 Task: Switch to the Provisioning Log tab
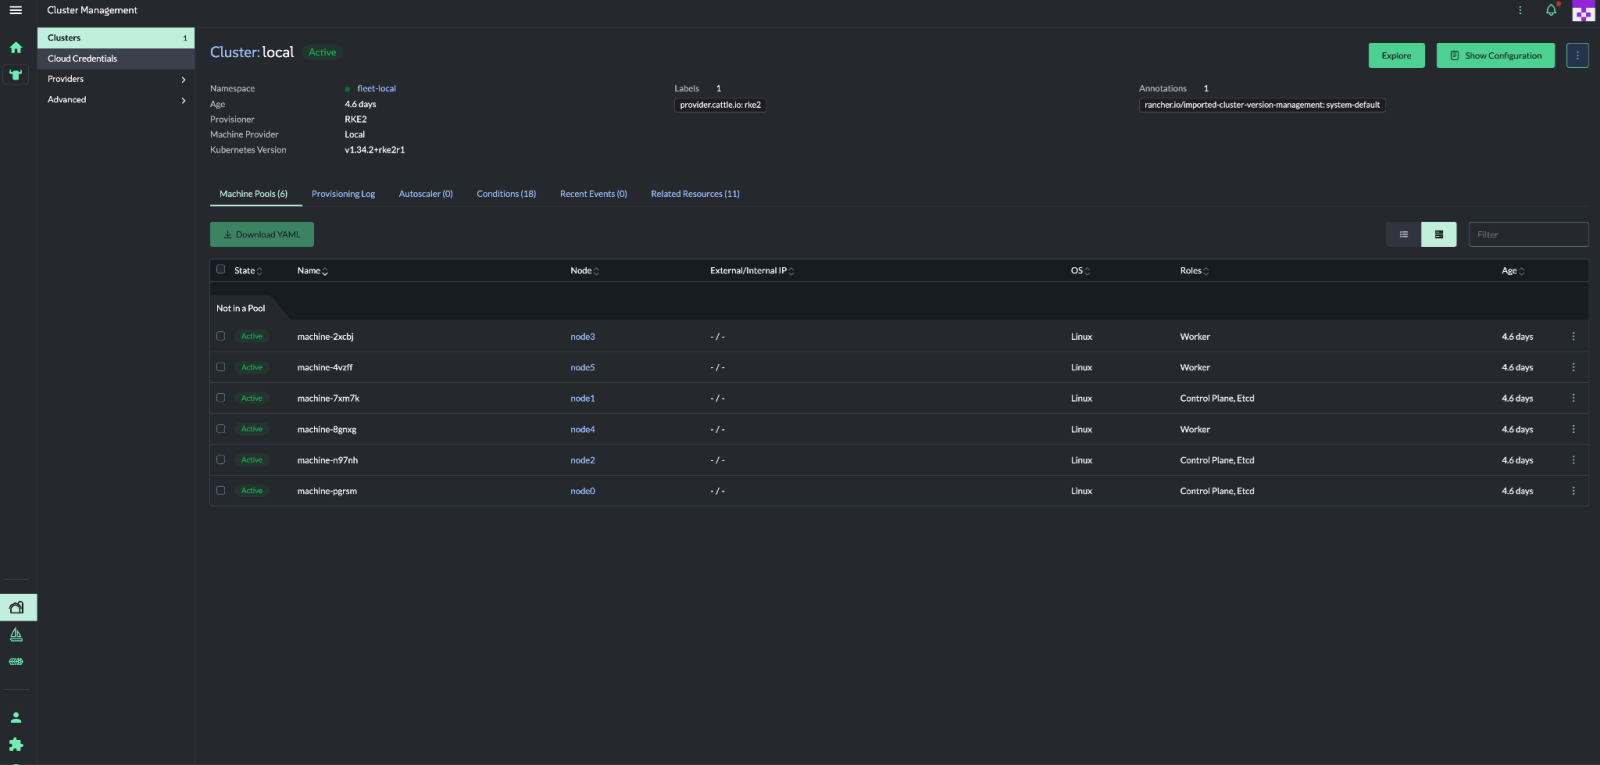pos(343,194)
